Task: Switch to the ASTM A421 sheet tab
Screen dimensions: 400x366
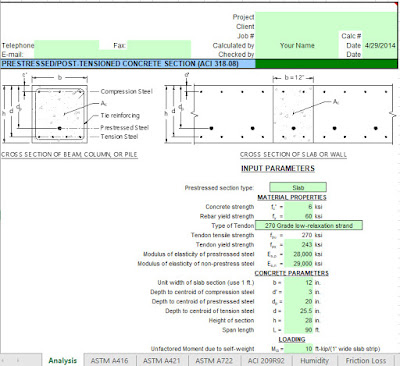Action: pyautogui.click(x=162, y=360)
